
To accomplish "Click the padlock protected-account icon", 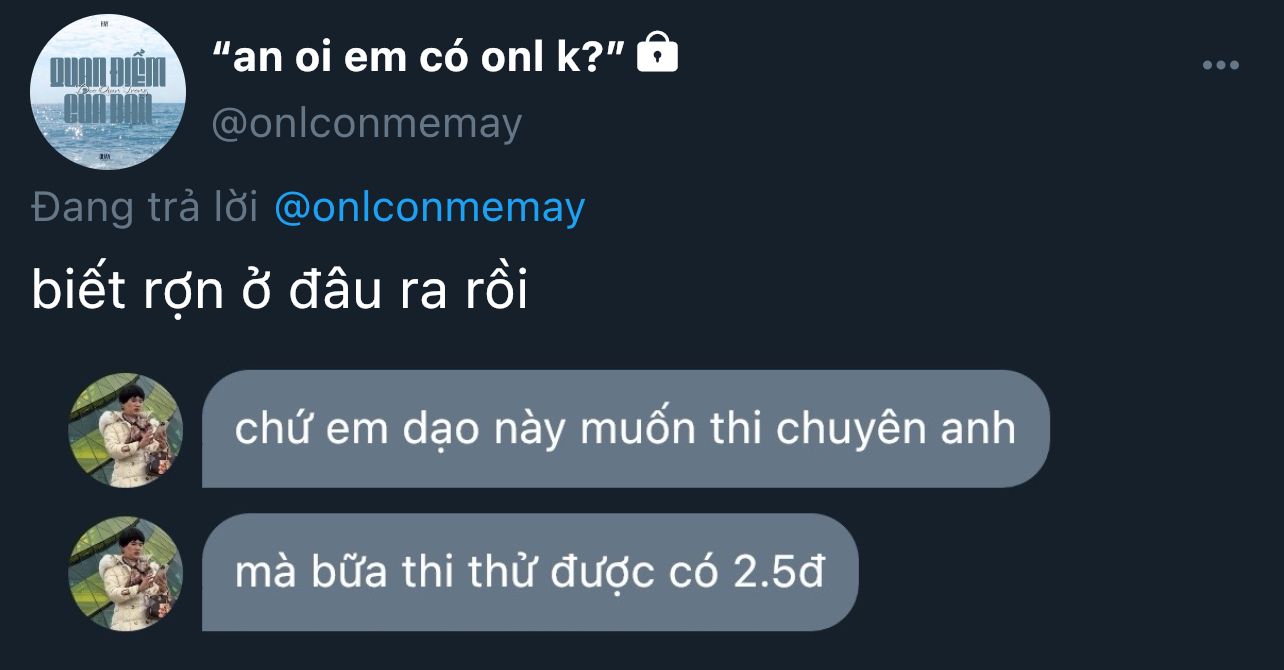I will click(x=657, y=52).
